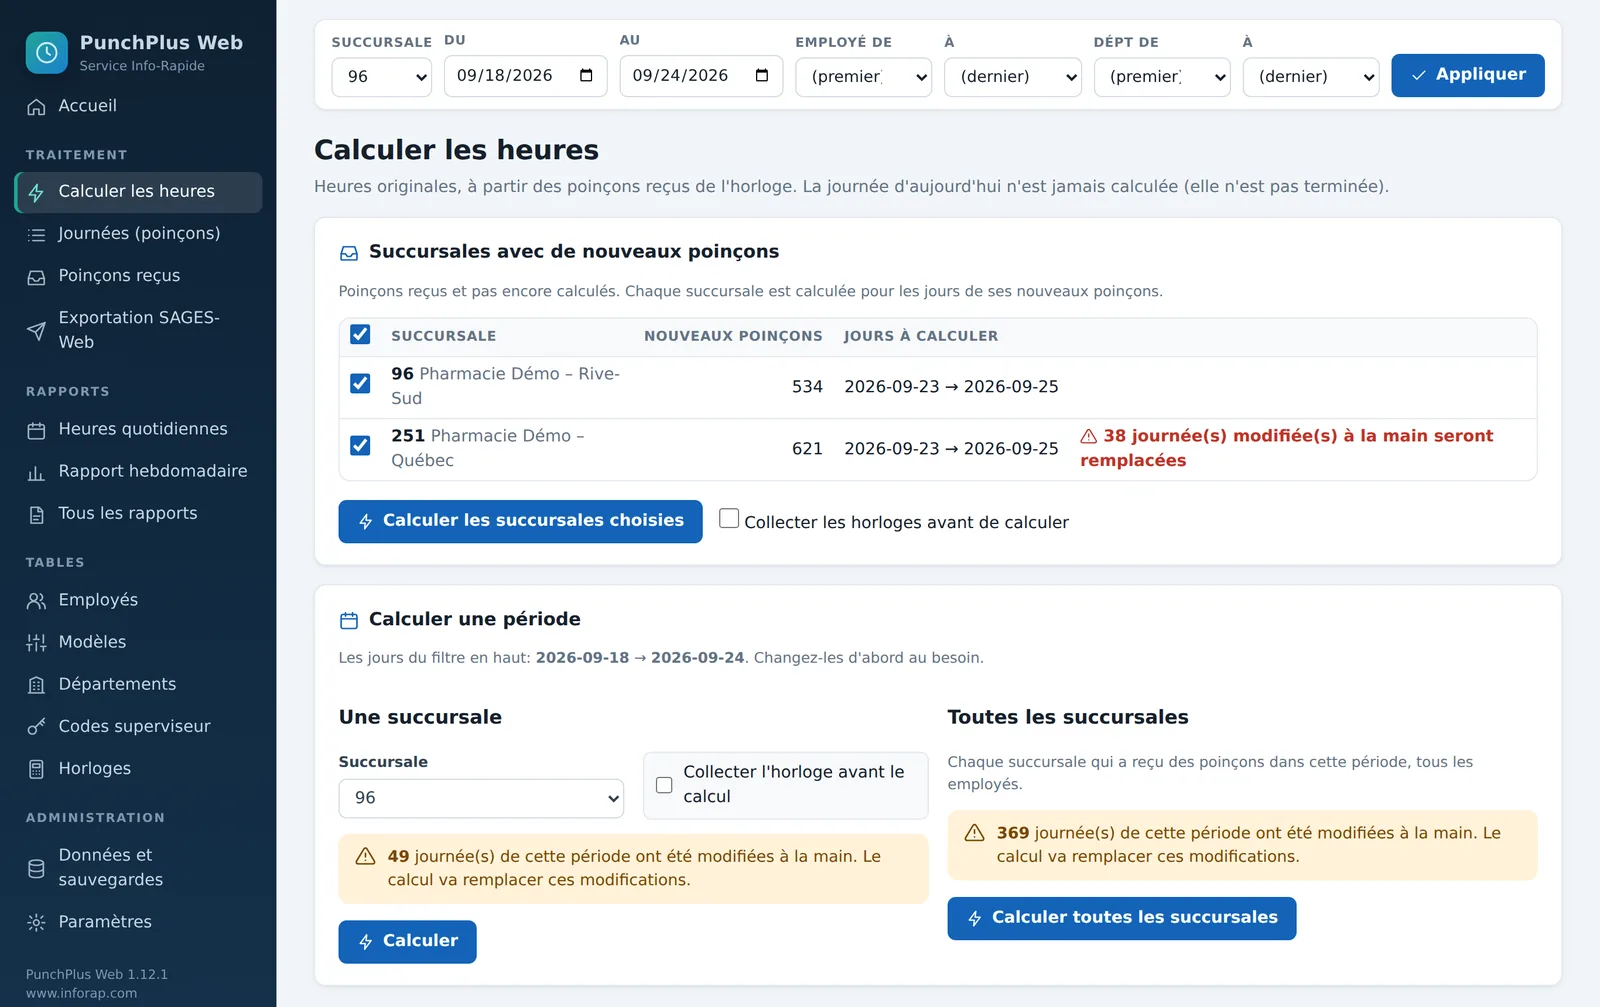Click the Rapport hebdomadaire bar chart icon
This screenshot has width=1600, height=1007.
click(x=36, y=472)
